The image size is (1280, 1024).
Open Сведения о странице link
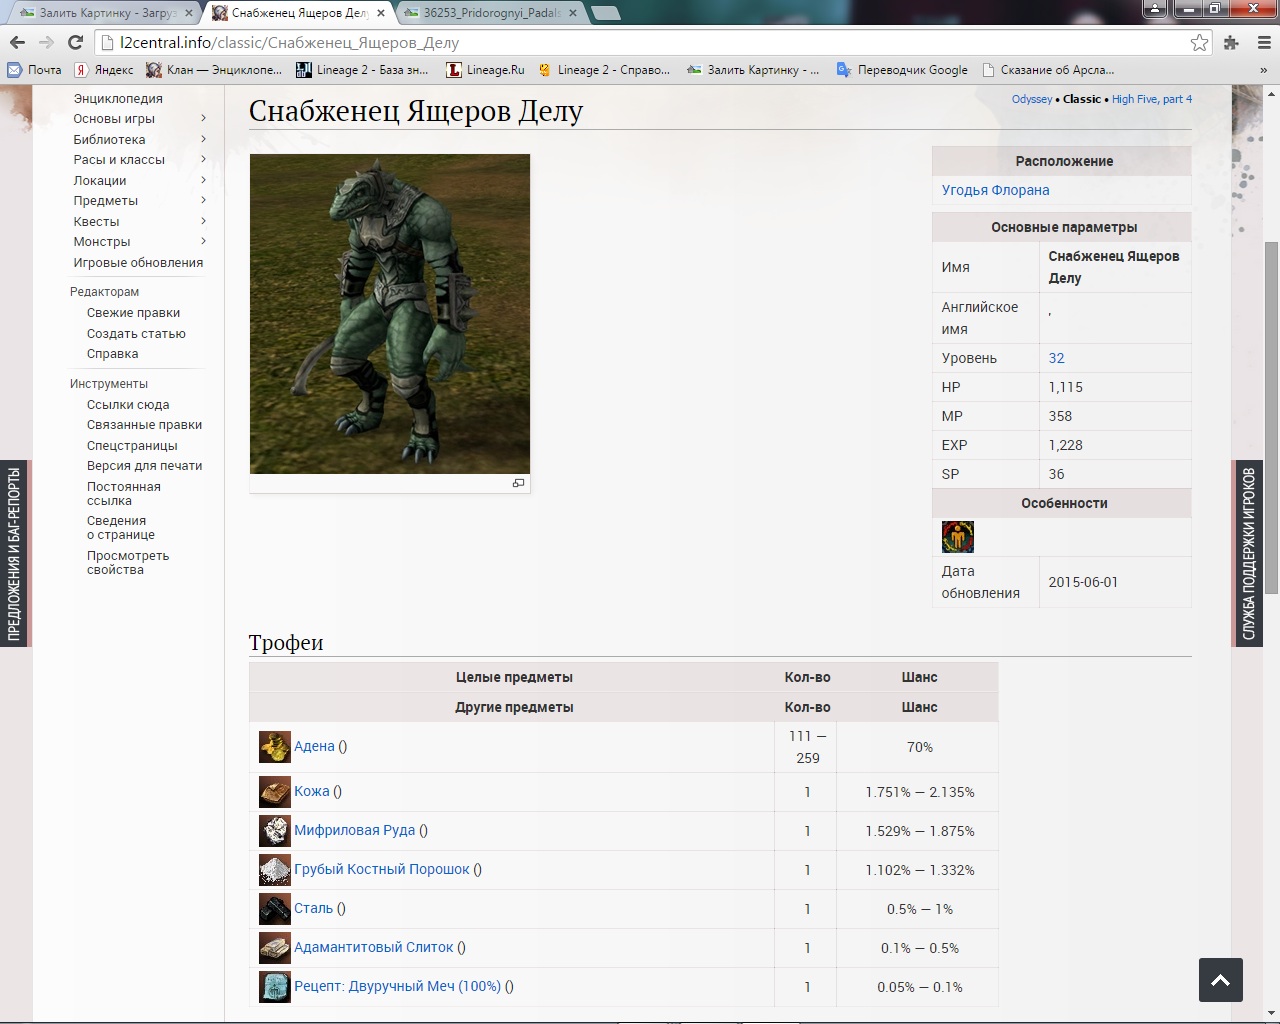(x=120, y=528)
